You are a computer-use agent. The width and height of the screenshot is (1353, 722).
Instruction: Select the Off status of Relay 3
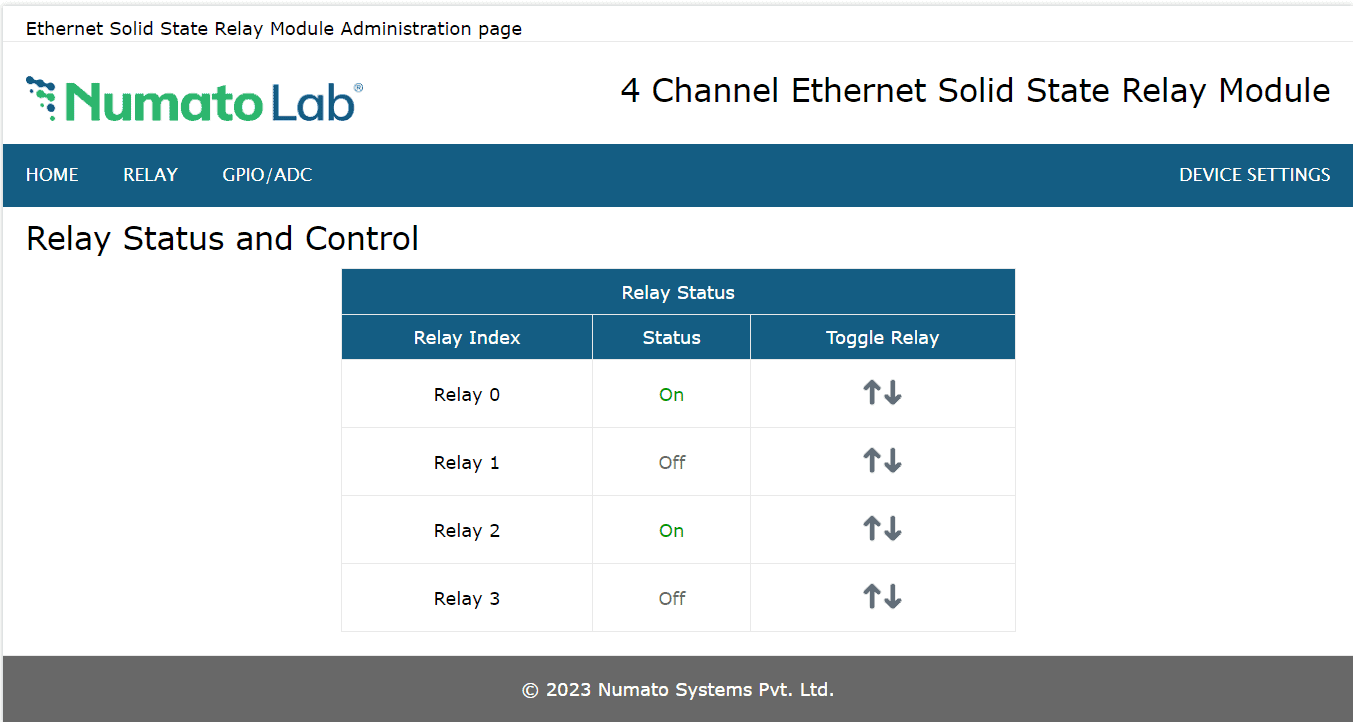click(x=671, y=599)
